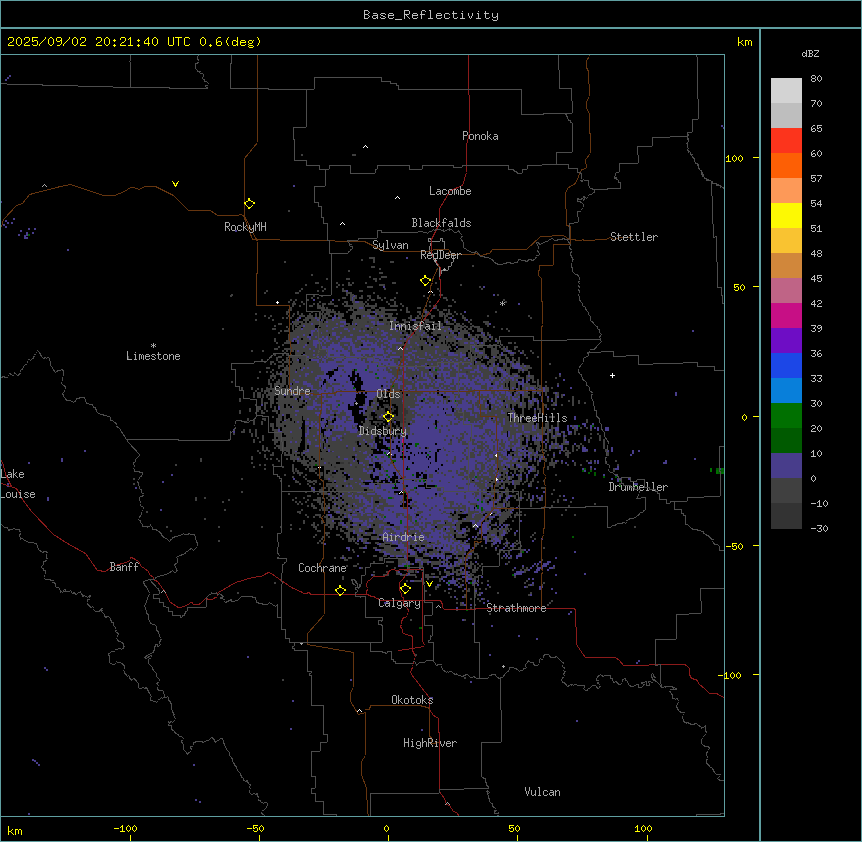Click the -50 tick on the right axis

pyautogui.click(x=734, y=546)
